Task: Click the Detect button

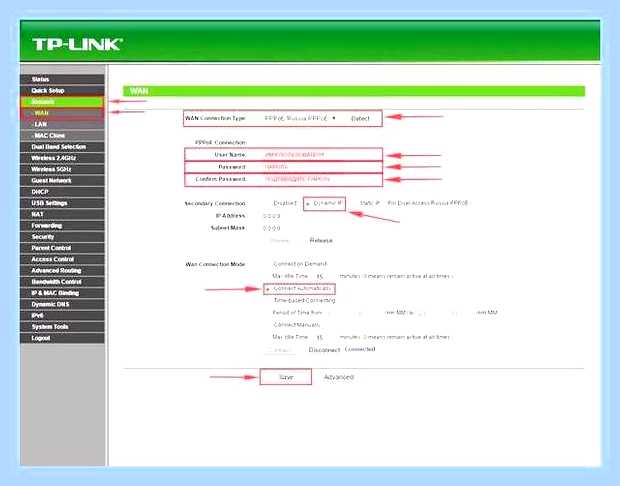Action: [x=360, y=118]
